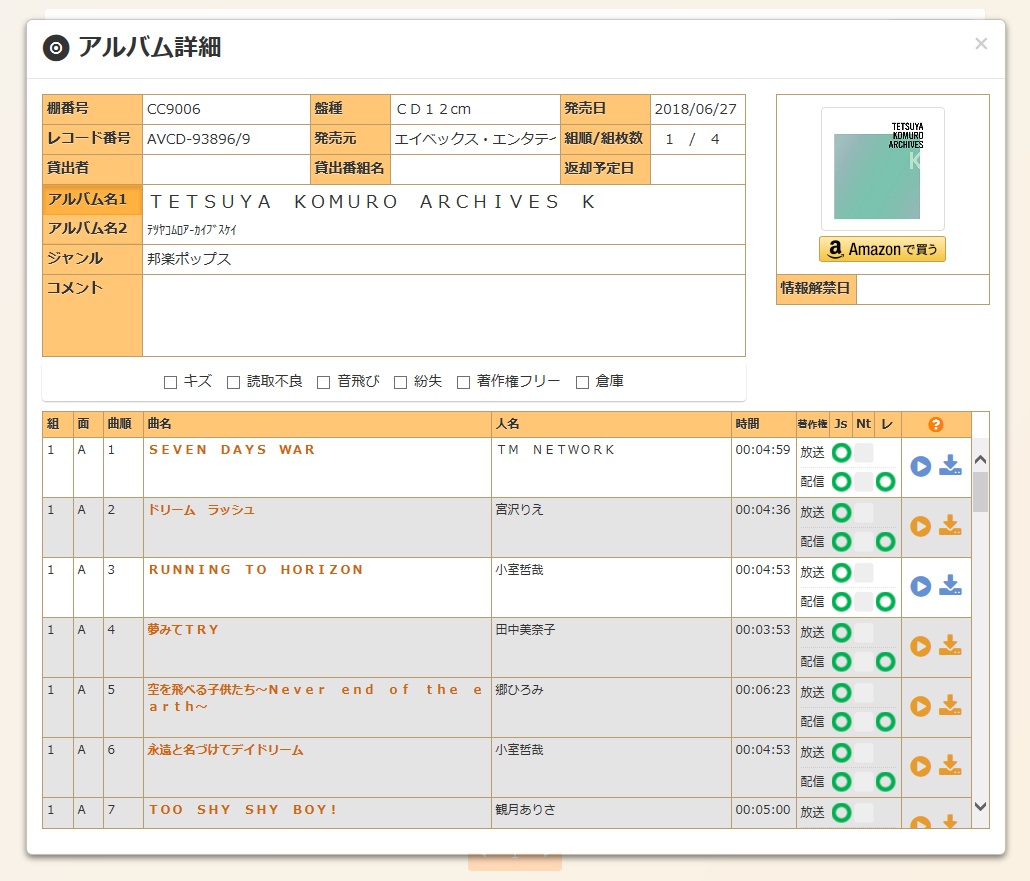Click the 貸出番組名 field
The image size is (1030, 881).
tap(474, 169)
